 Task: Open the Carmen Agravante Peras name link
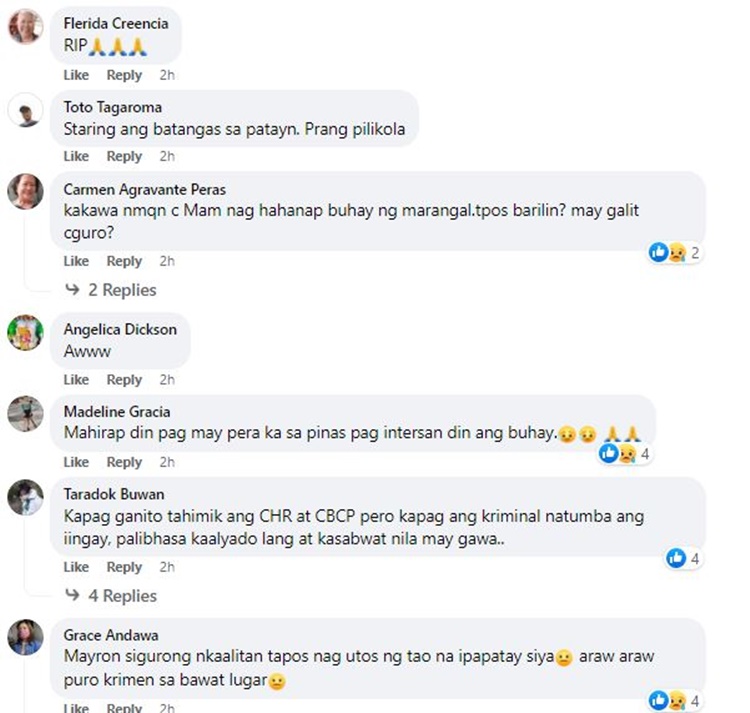click(x=144, y=189)
